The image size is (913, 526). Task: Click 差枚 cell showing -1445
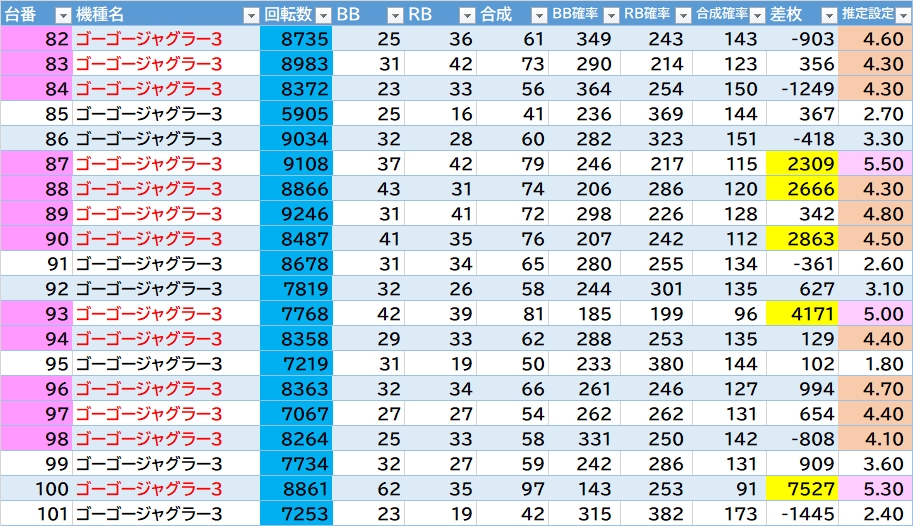pyautogui.click(x=802, y=514)
